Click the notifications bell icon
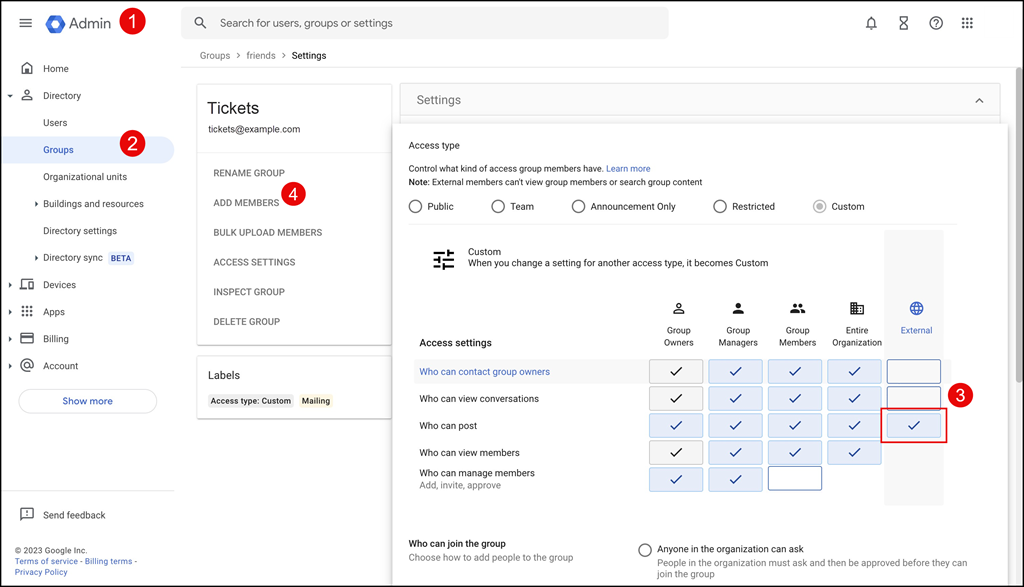The width and height of the screenshot is (1024, 587). point(871,23)
